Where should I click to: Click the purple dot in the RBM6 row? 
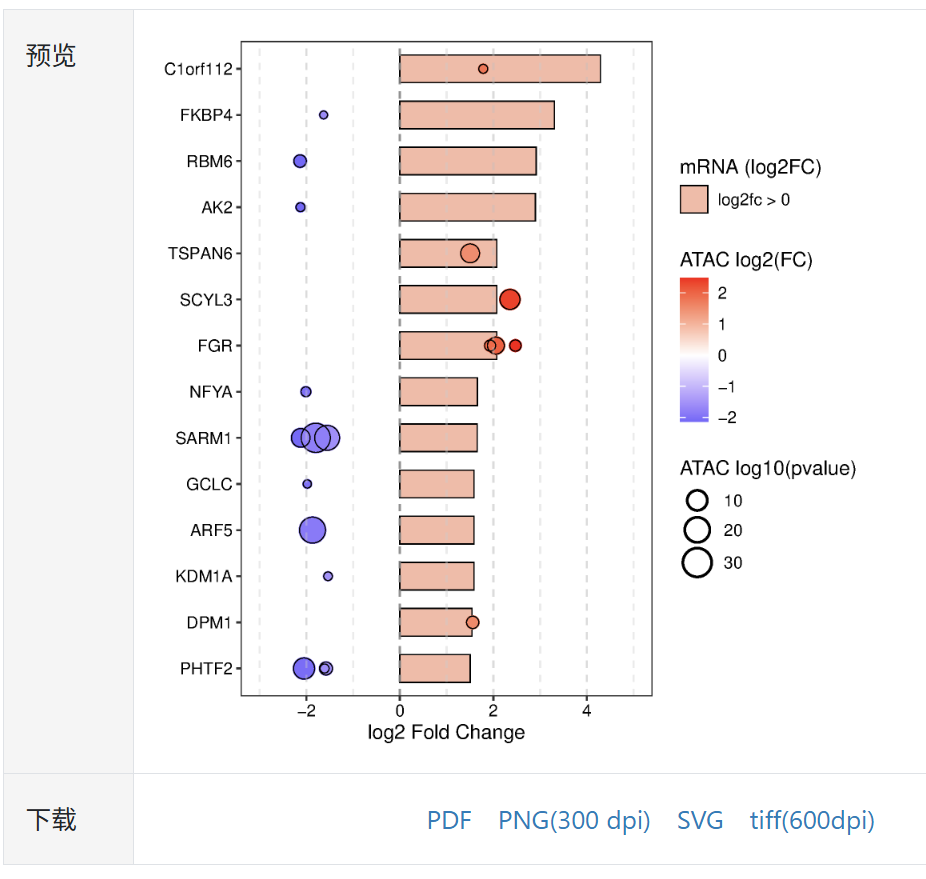click(x=300, y=161)
